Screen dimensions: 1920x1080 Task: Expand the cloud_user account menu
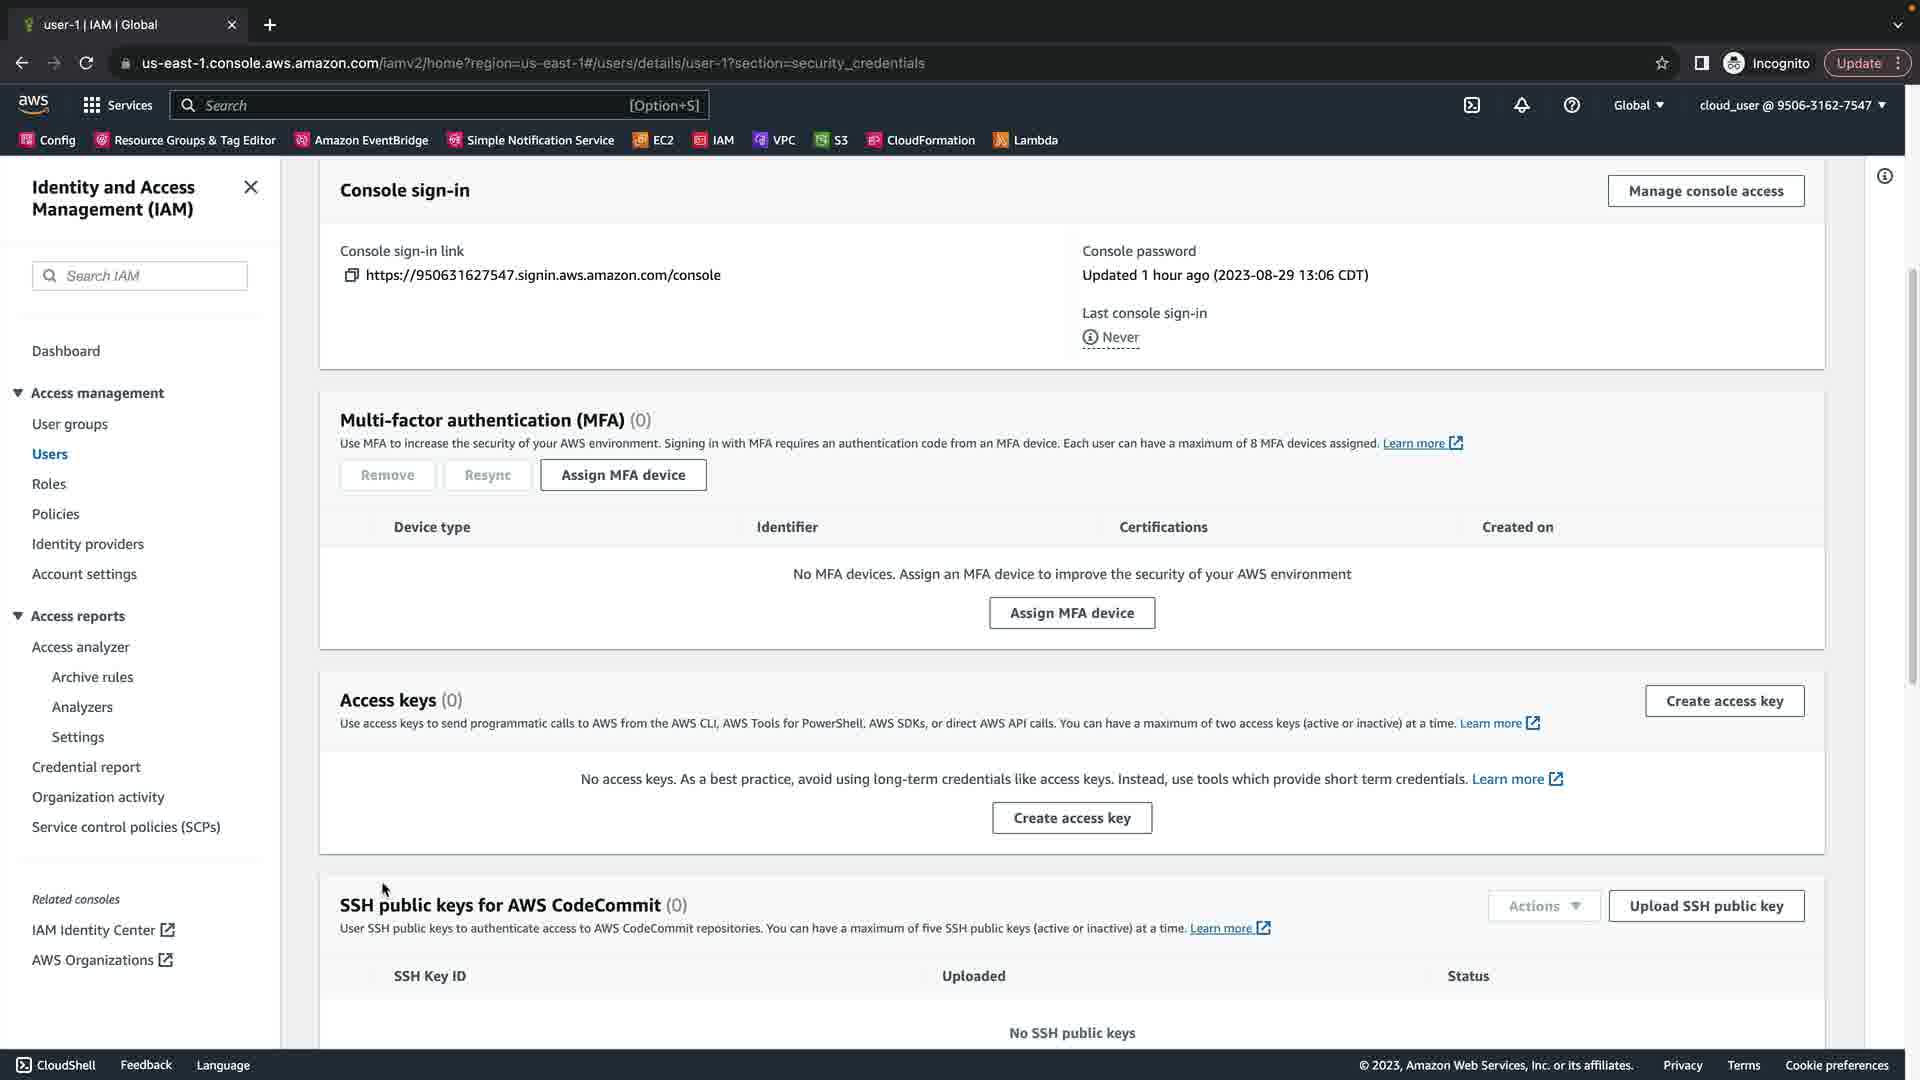[1792, 105]
